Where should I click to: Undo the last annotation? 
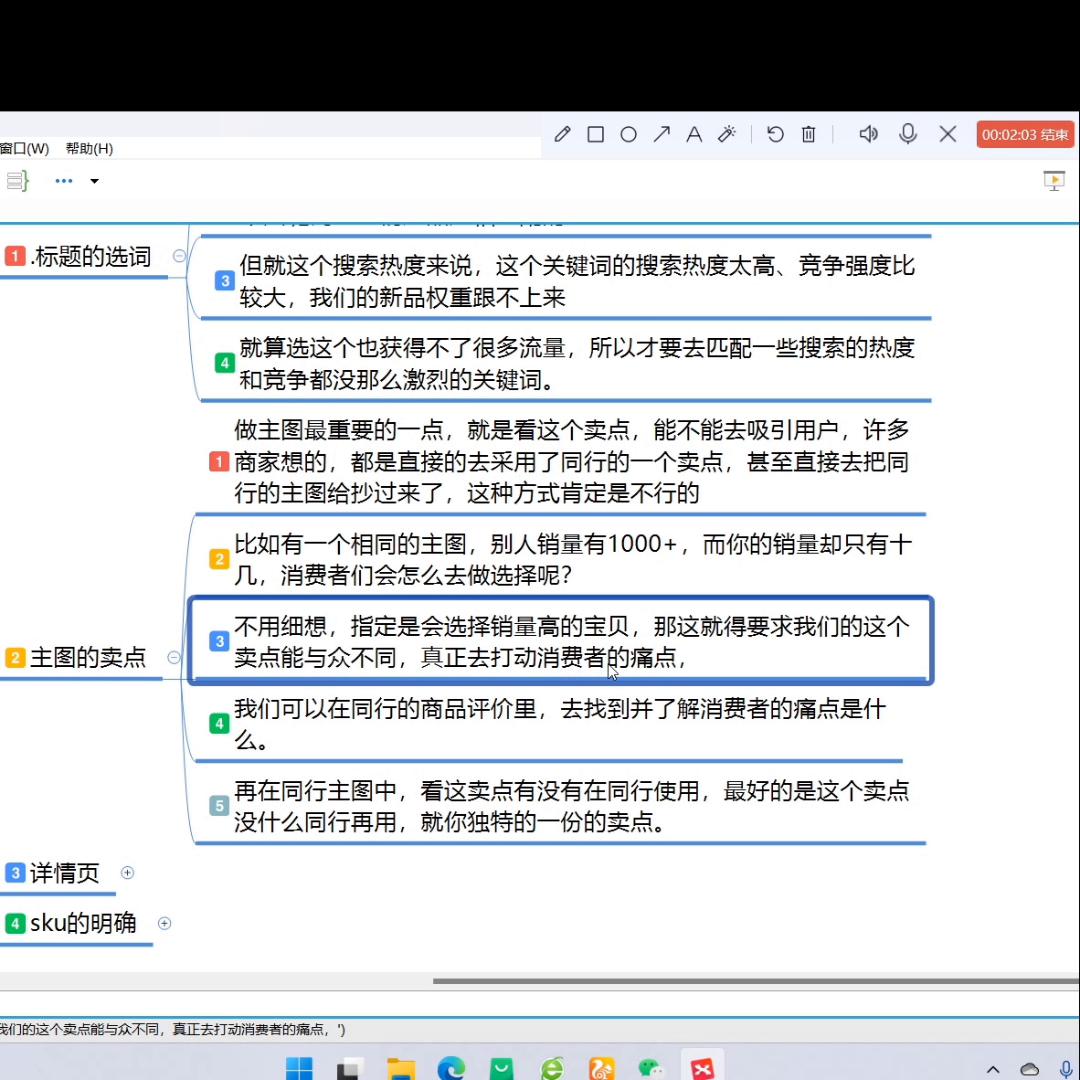[x=775, y=133]
